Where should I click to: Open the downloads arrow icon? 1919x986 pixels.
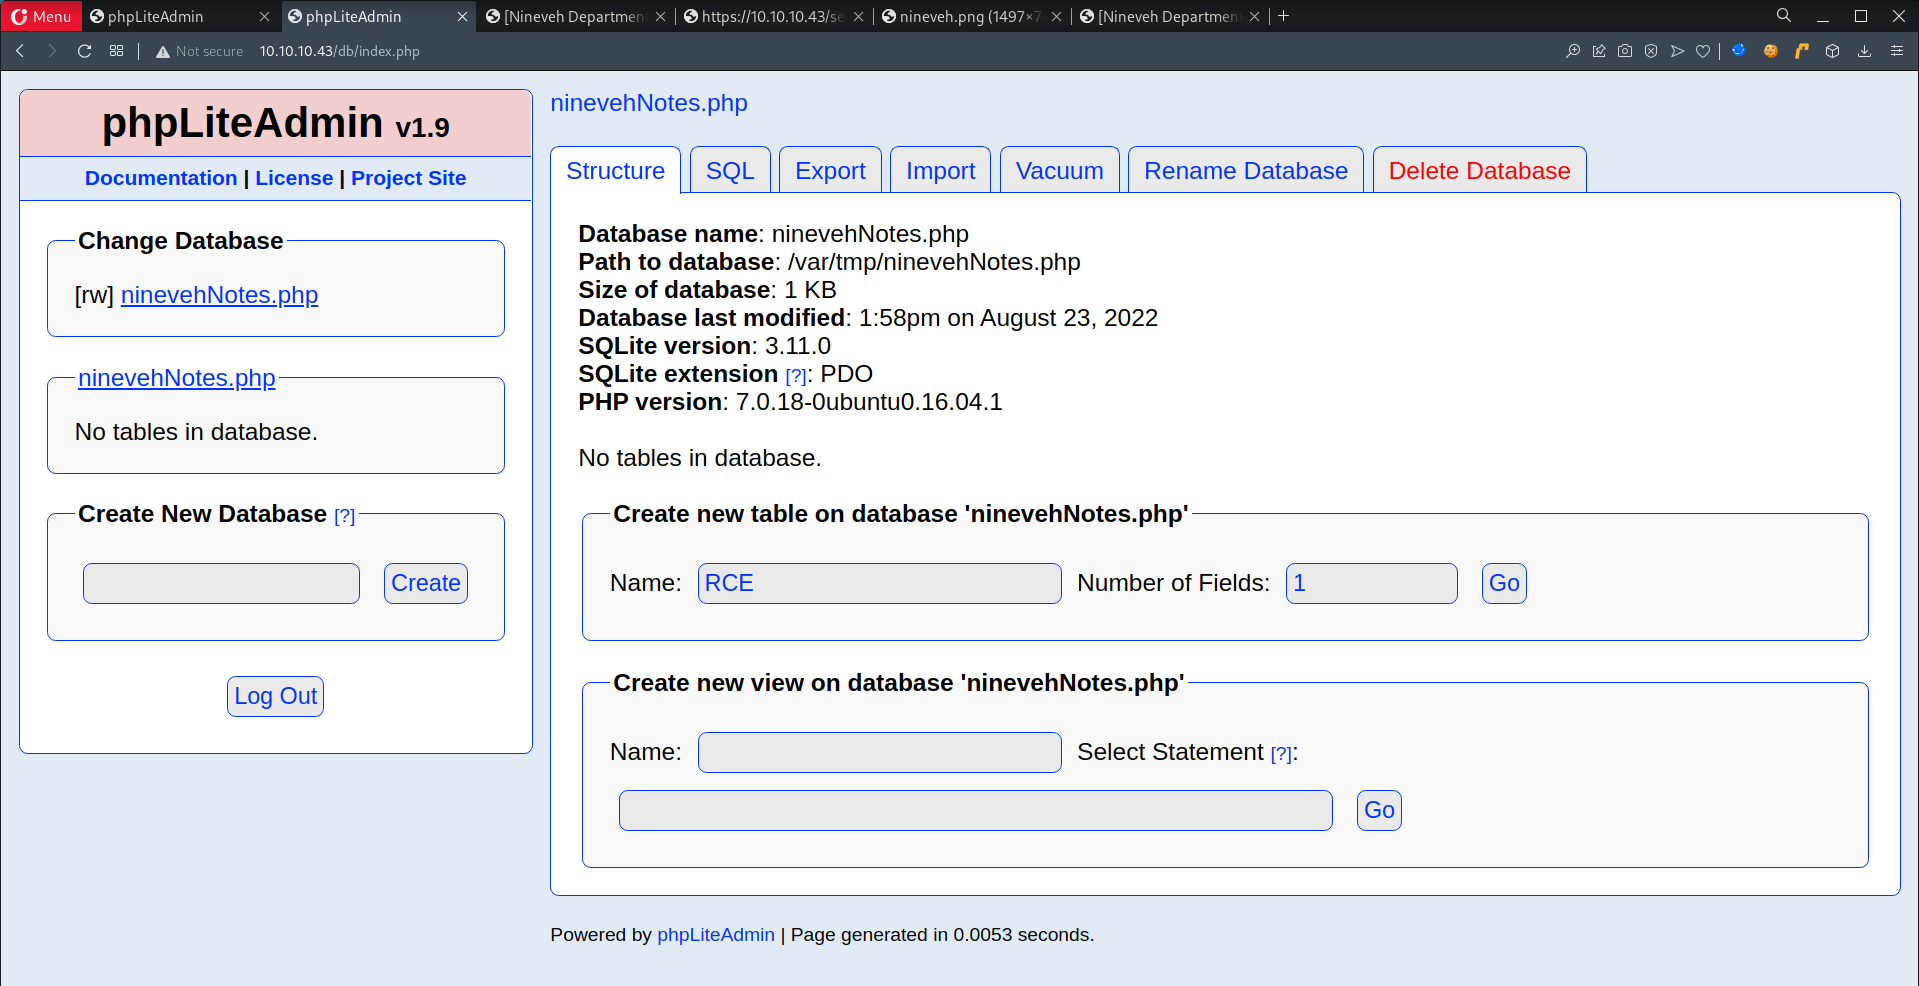(x=1865, y=51)
